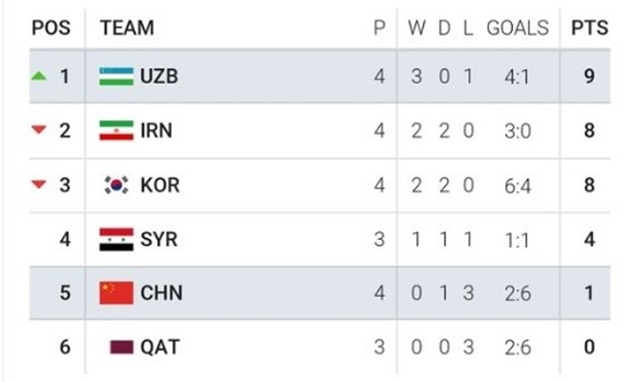Select the POS column header
The image size is (630, 382).
pyautogui.click(x=51, y=28)
